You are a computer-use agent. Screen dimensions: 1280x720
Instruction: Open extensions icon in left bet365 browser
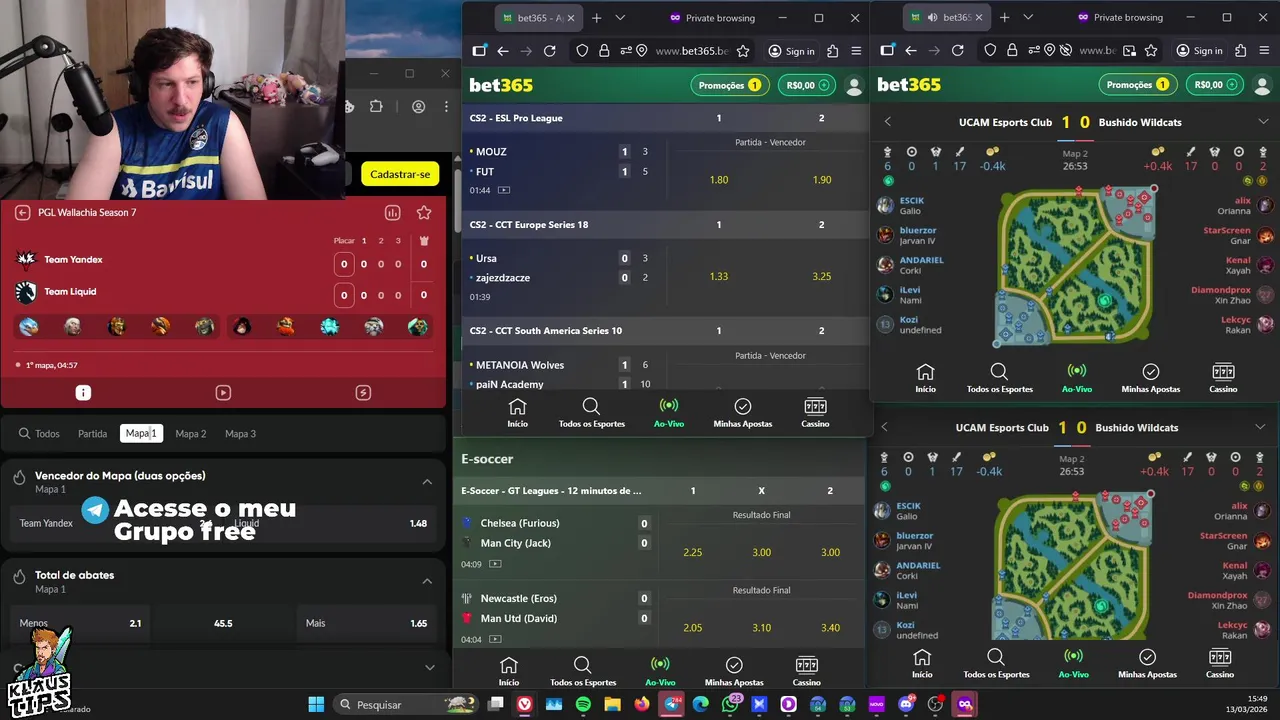pyautogui.click(x=832, y=51)
